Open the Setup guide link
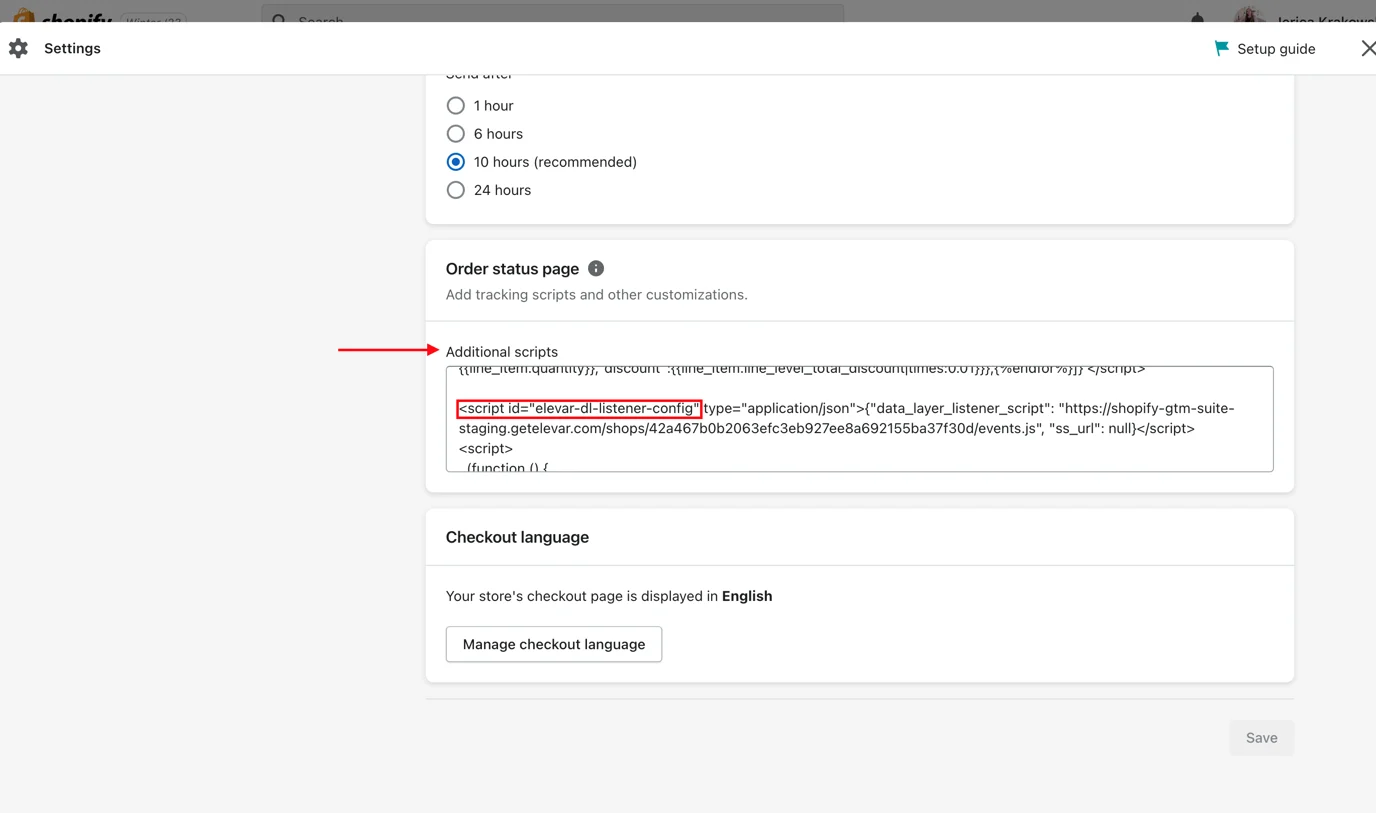 1276,48
